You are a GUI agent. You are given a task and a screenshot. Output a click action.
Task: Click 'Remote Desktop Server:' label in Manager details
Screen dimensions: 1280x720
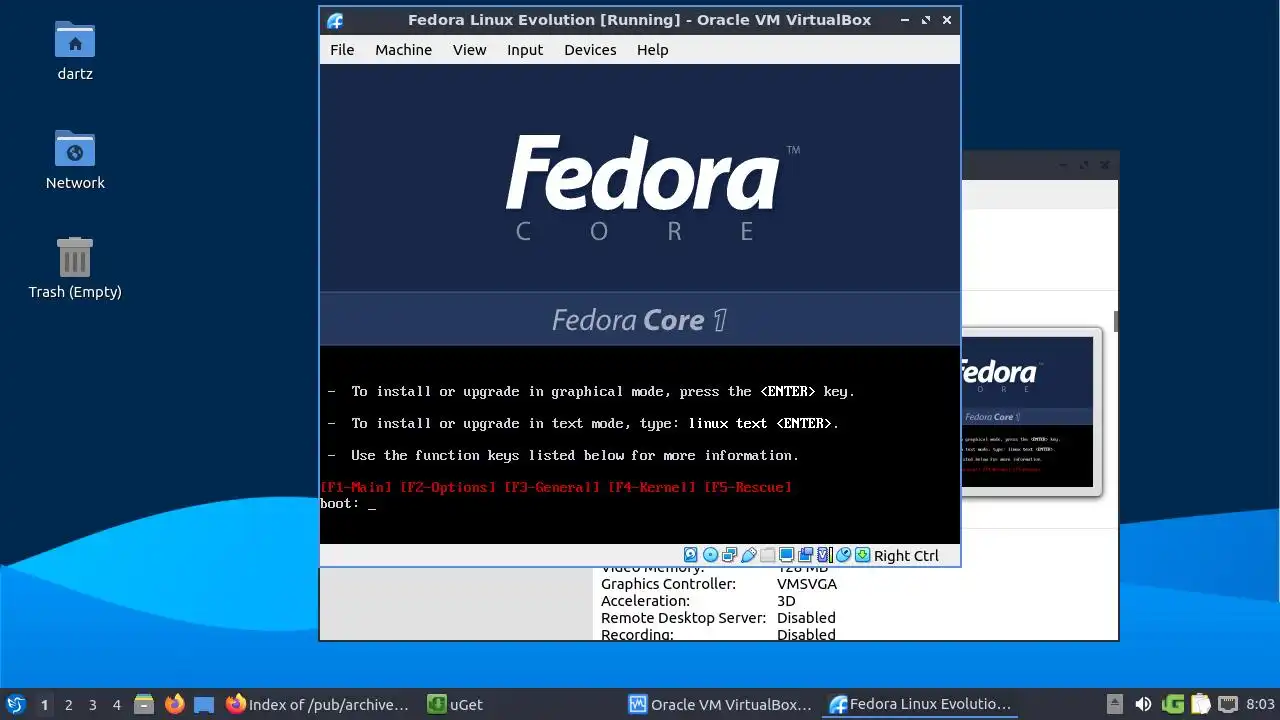point(683,618)
